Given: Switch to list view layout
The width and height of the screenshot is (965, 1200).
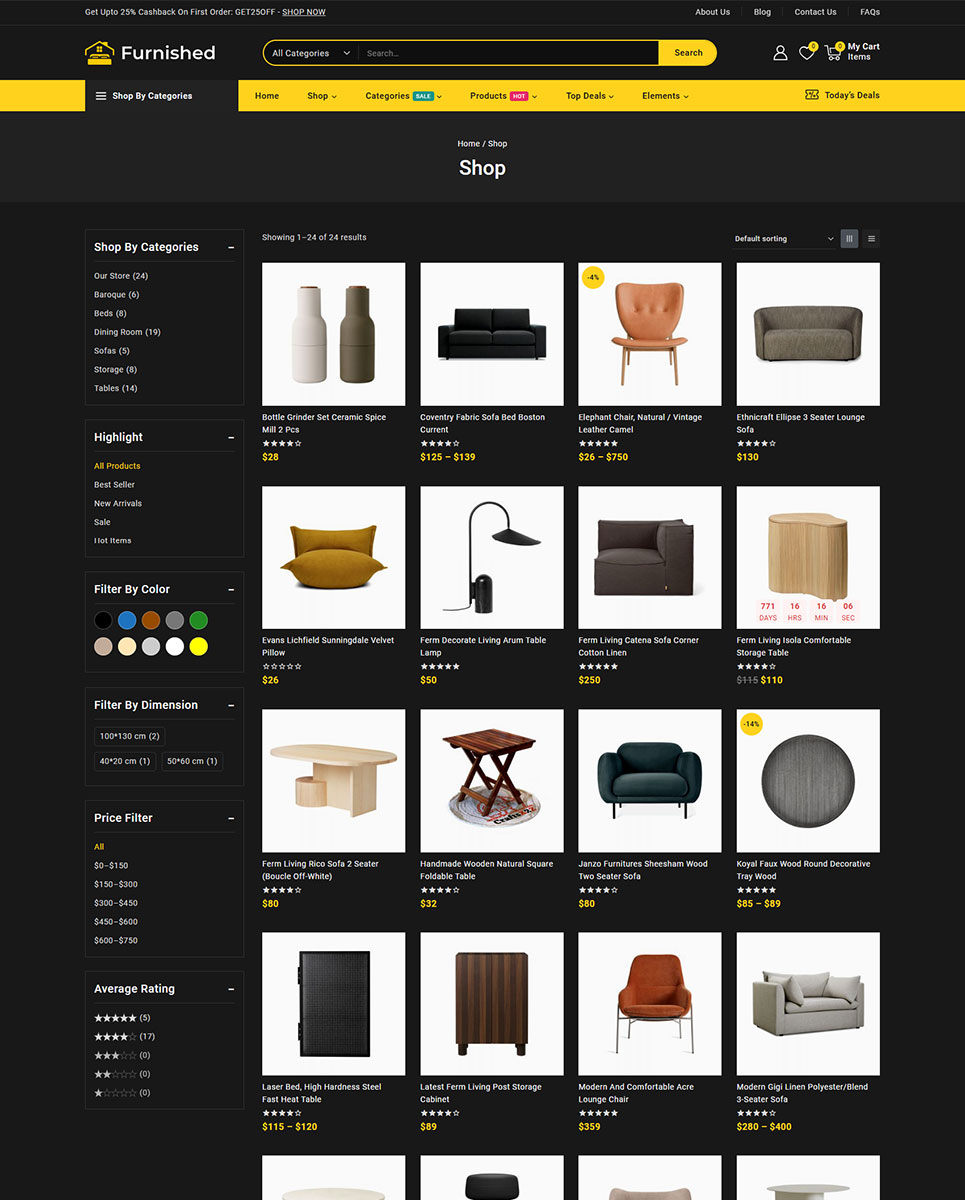Looking at the screenshot, I should click(x=871, y=239).
